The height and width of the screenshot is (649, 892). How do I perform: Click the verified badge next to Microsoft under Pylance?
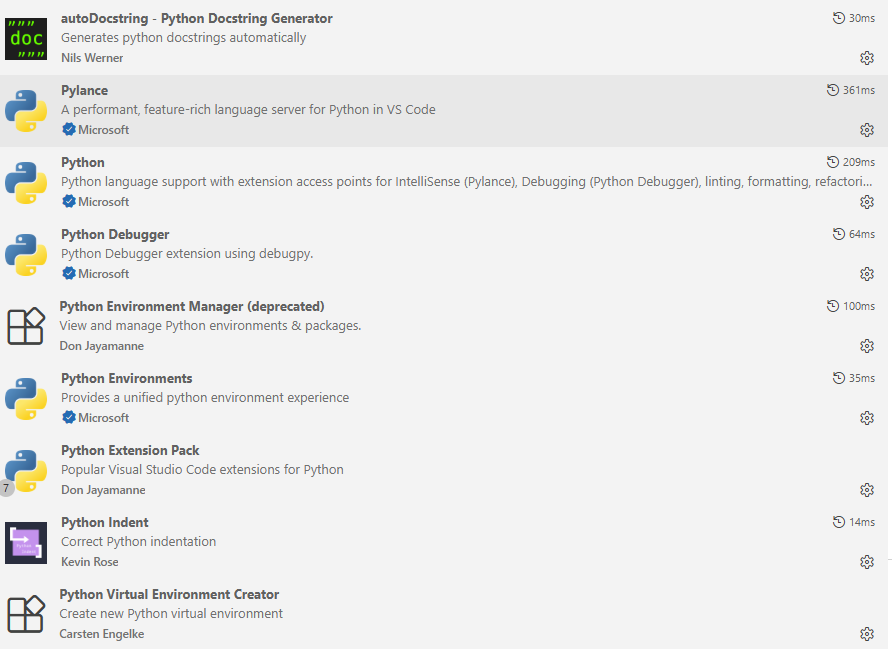pos(67,129)
